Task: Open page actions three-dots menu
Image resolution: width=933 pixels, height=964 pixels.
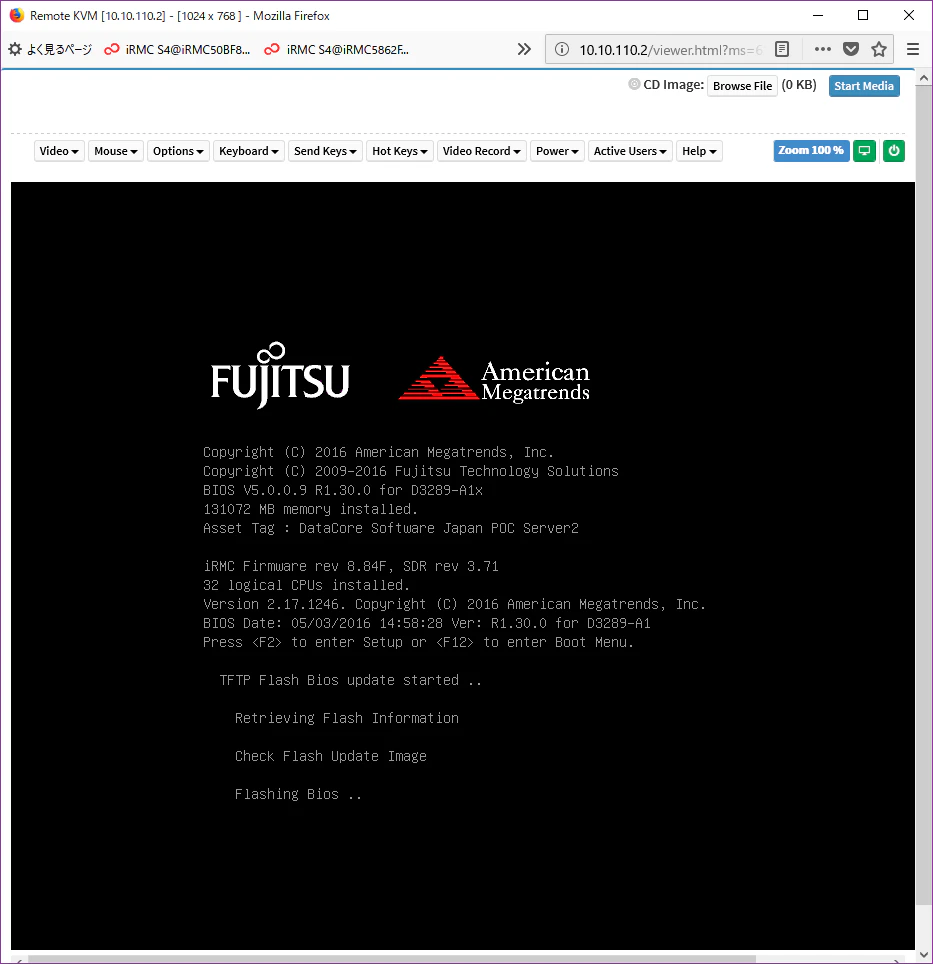Action: click(822, 49)
